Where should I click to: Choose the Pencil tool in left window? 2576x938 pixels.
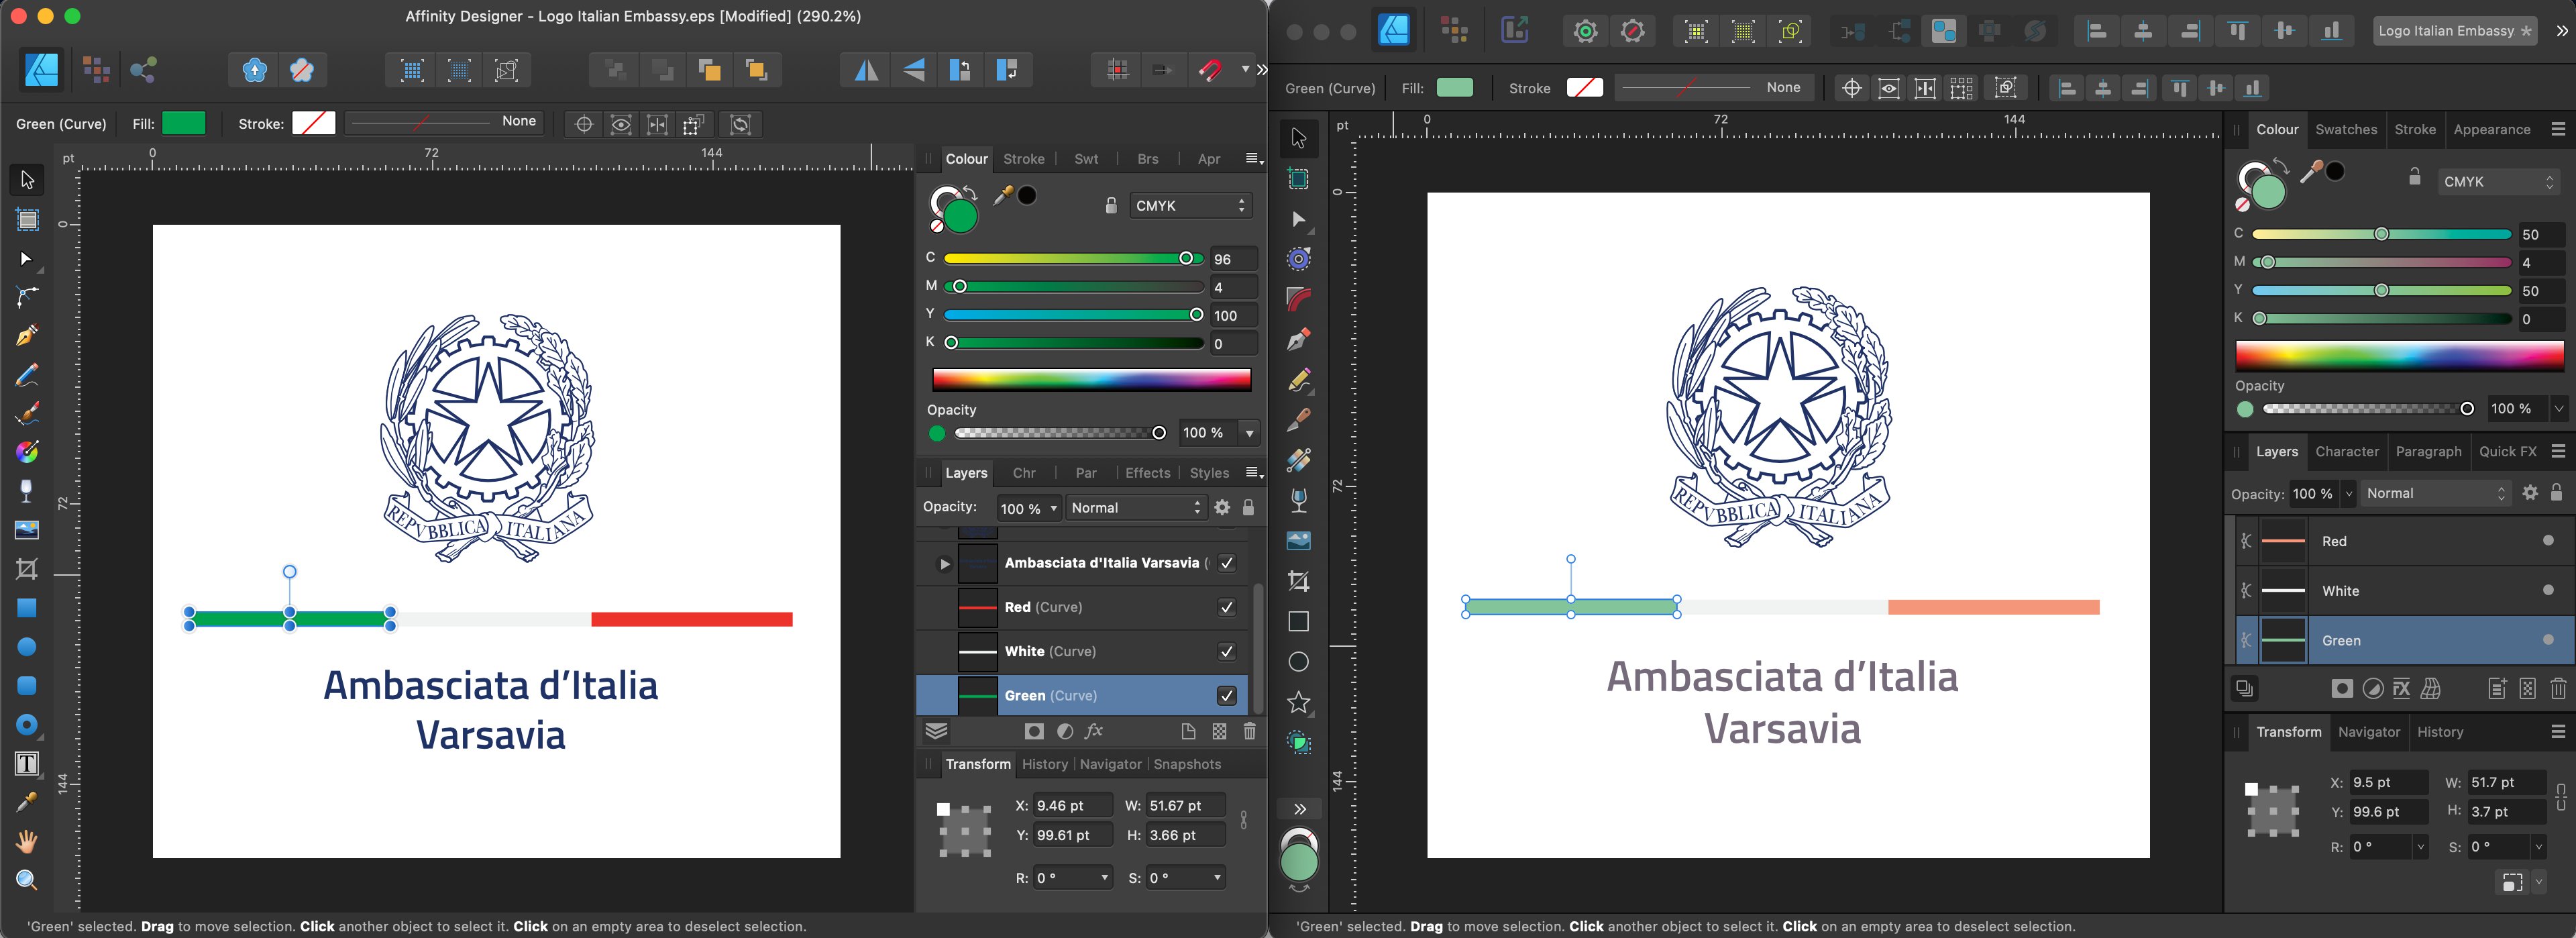(27, 375)
